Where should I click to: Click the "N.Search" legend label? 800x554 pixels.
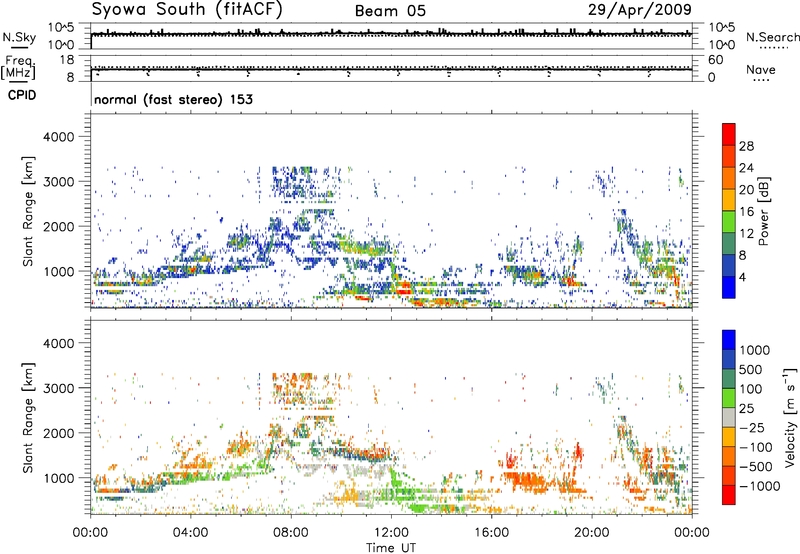point(773,37)
